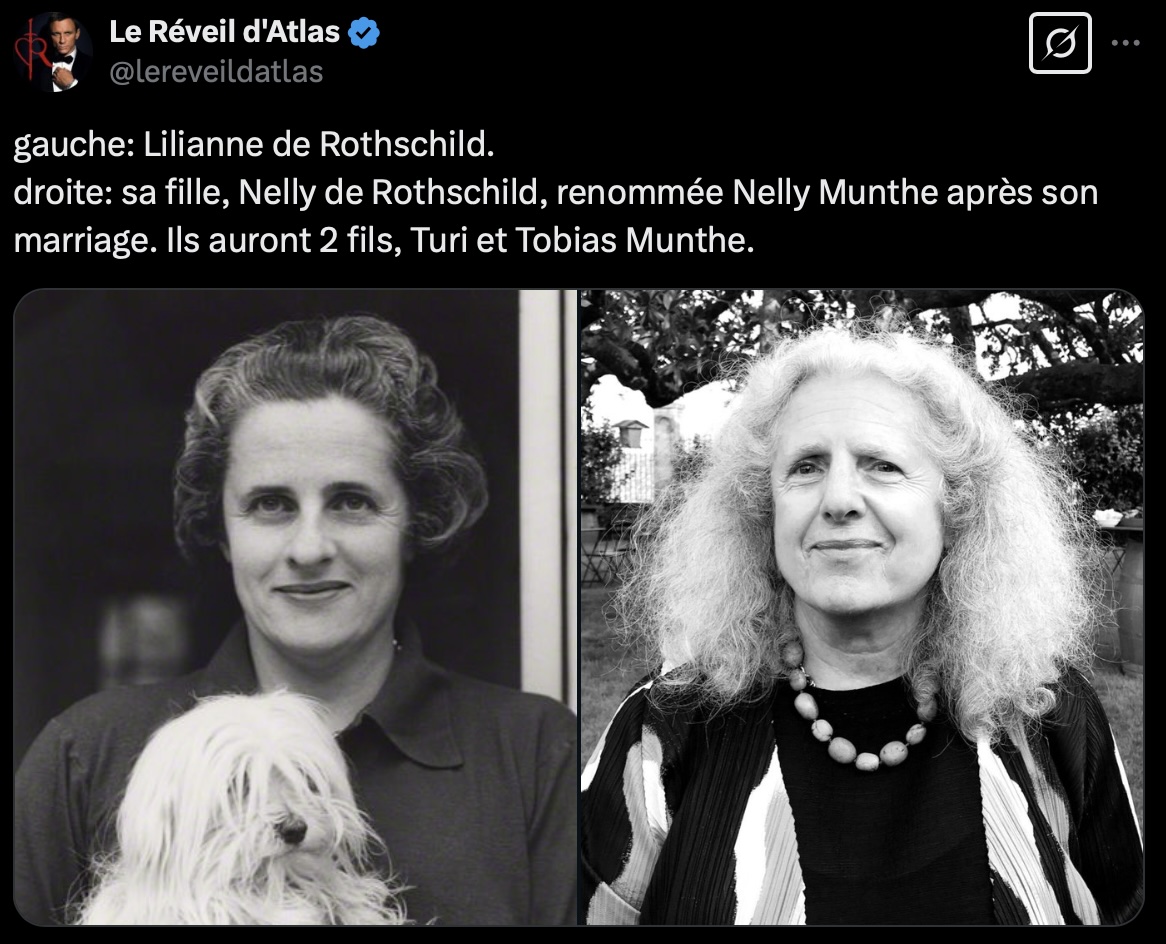Viewport: 1166px width, 944px height.
Task: Open the profile avatar picture
Action: tap(53, 51)
